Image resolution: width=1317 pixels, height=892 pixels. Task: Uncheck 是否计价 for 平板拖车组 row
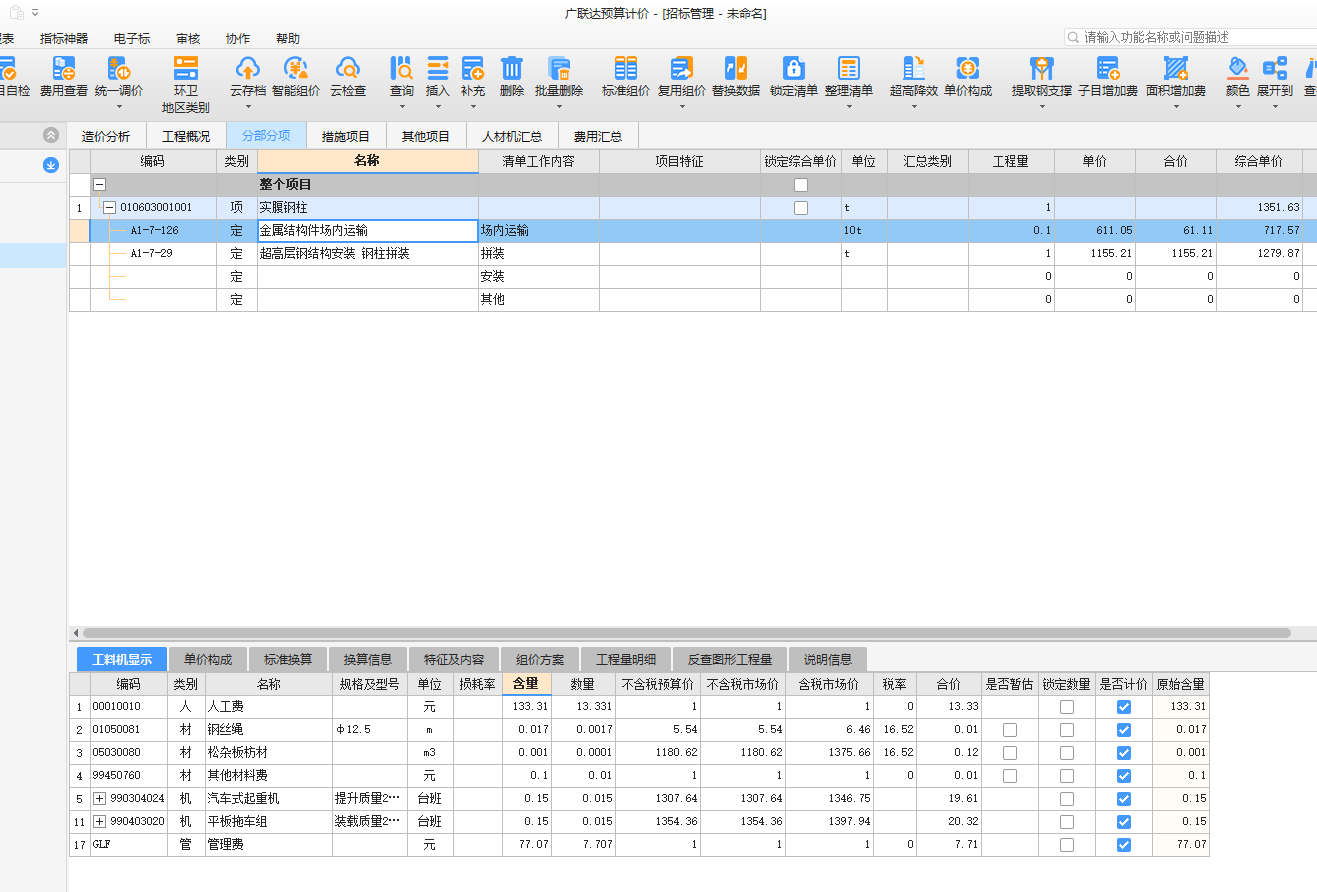(x=1124, y=821)
